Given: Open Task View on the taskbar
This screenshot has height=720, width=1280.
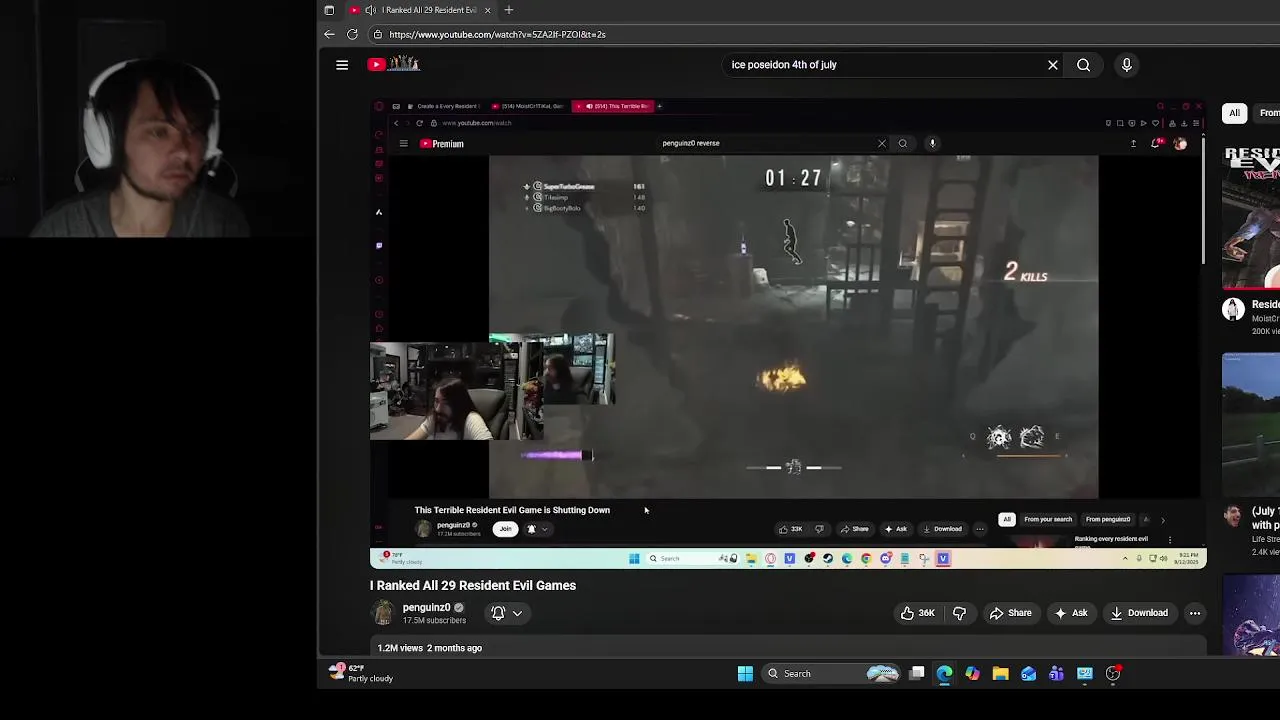Looking at the screenshot, I should [916, 674].
